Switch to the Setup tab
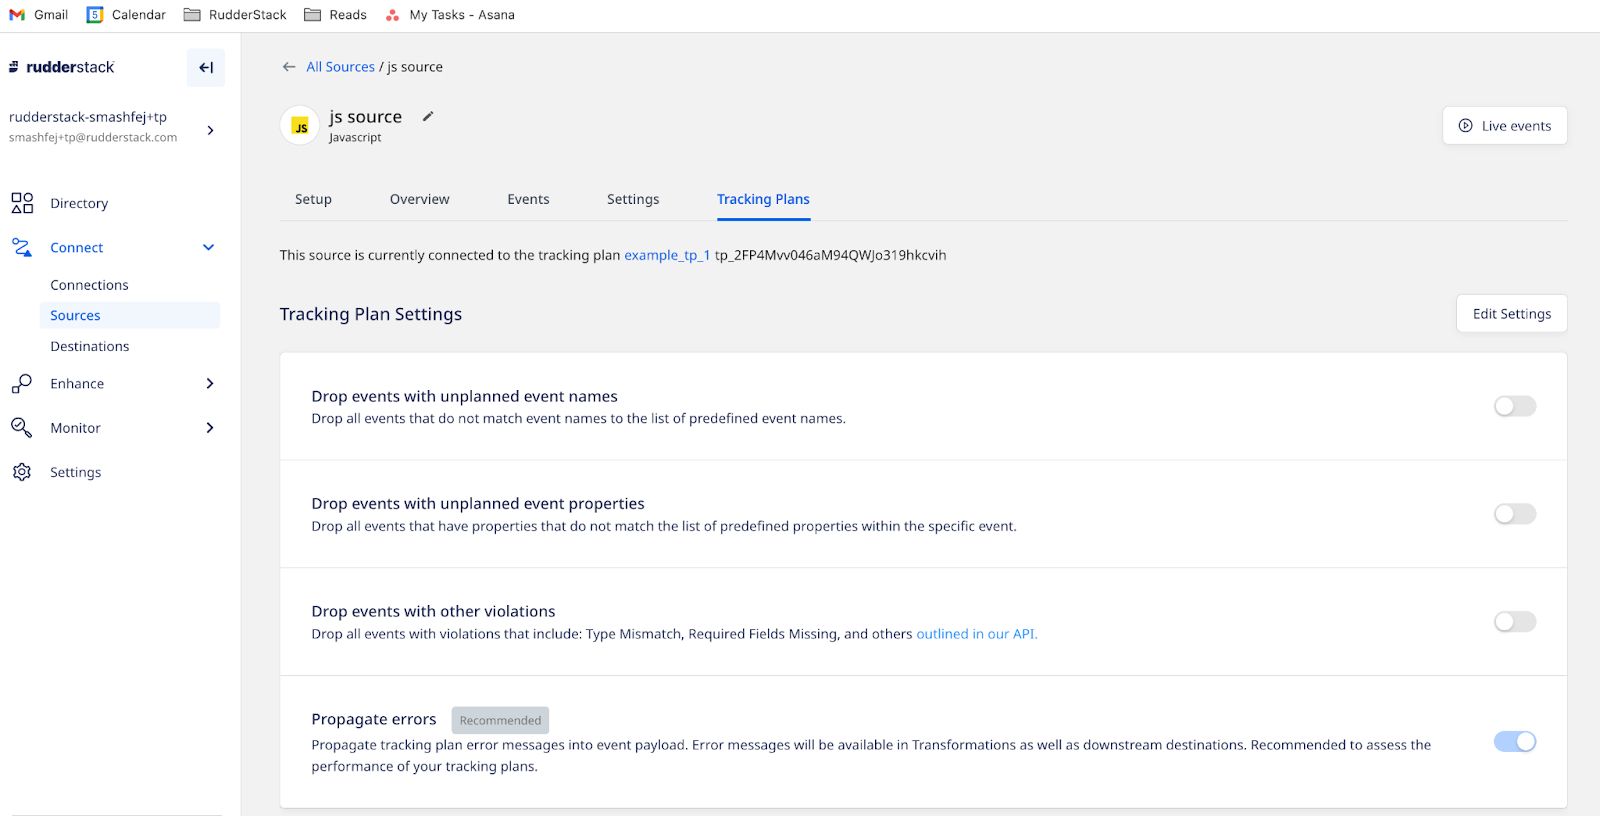This screenshot has height=816, width=1600. point(313,199)
